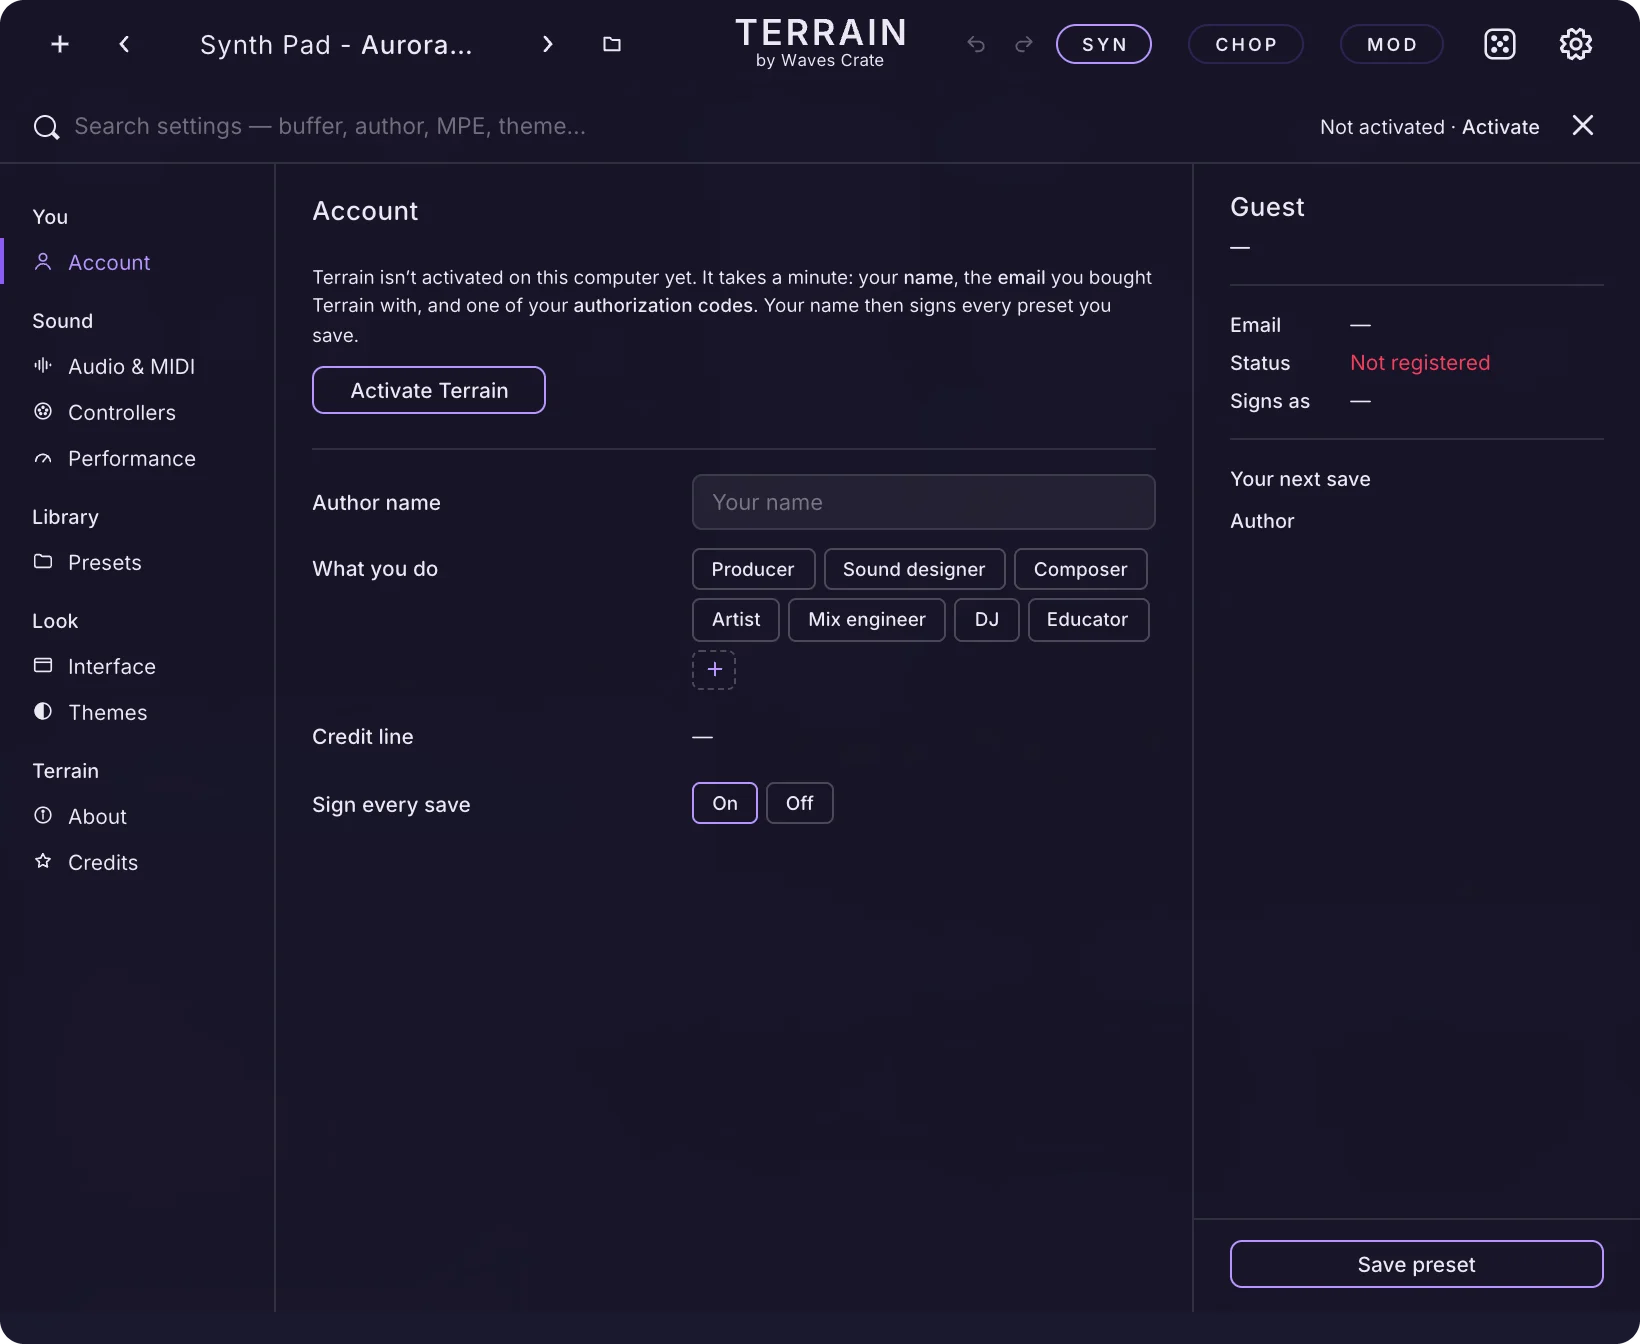Click the Activate Terrain button

point(429,390)
